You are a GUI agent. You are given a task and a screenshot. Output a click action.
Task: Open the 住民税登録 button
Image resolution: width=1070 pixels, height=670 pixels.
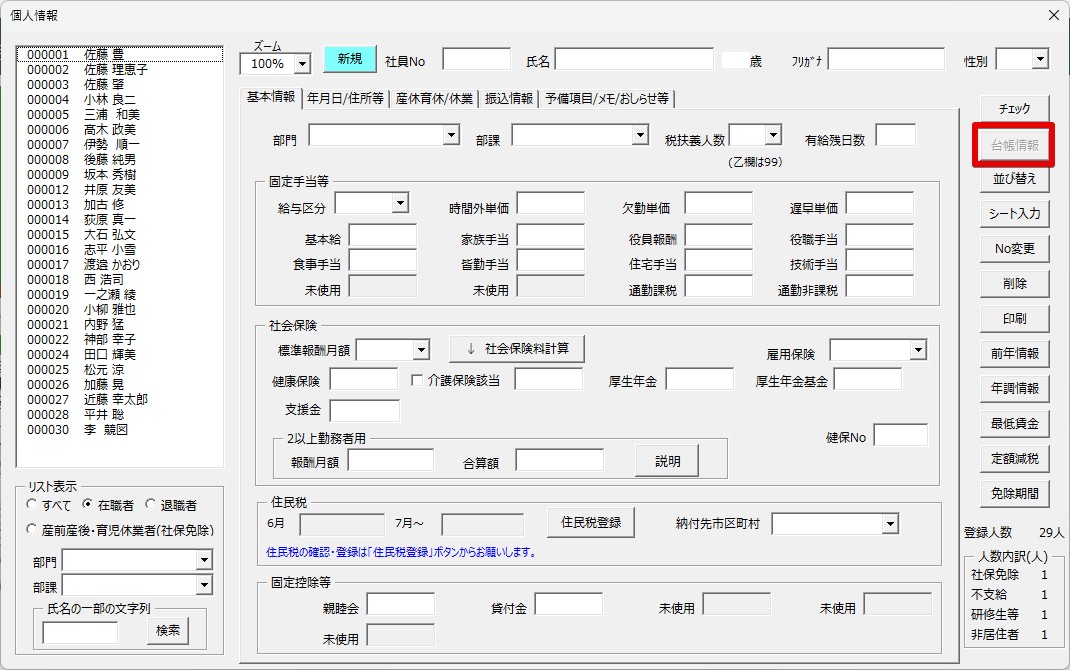tap(591, 523)
